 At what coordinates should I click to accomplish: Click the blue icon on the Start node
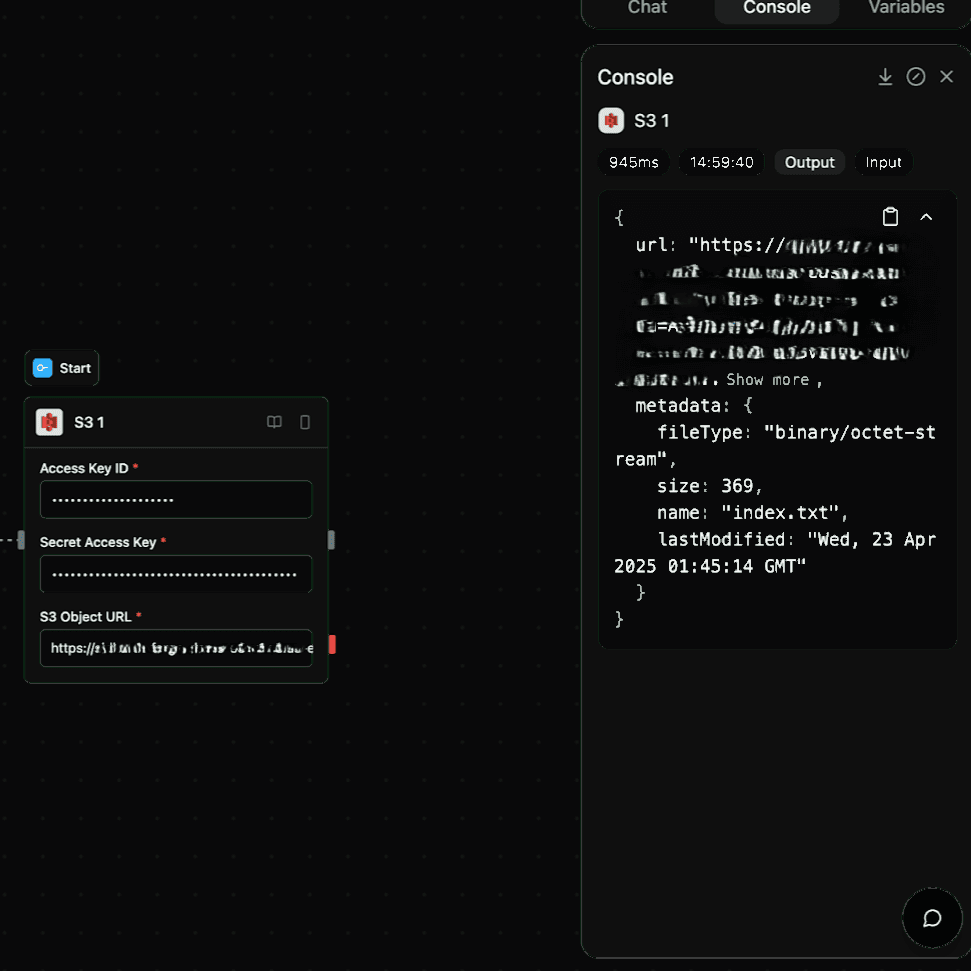click(x=43, y=368)
